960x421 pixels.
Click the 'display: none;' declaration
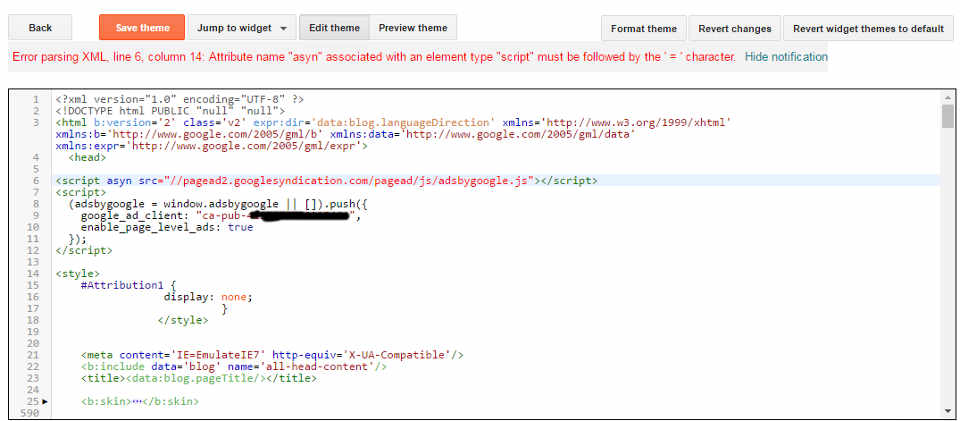coord(208,297)
